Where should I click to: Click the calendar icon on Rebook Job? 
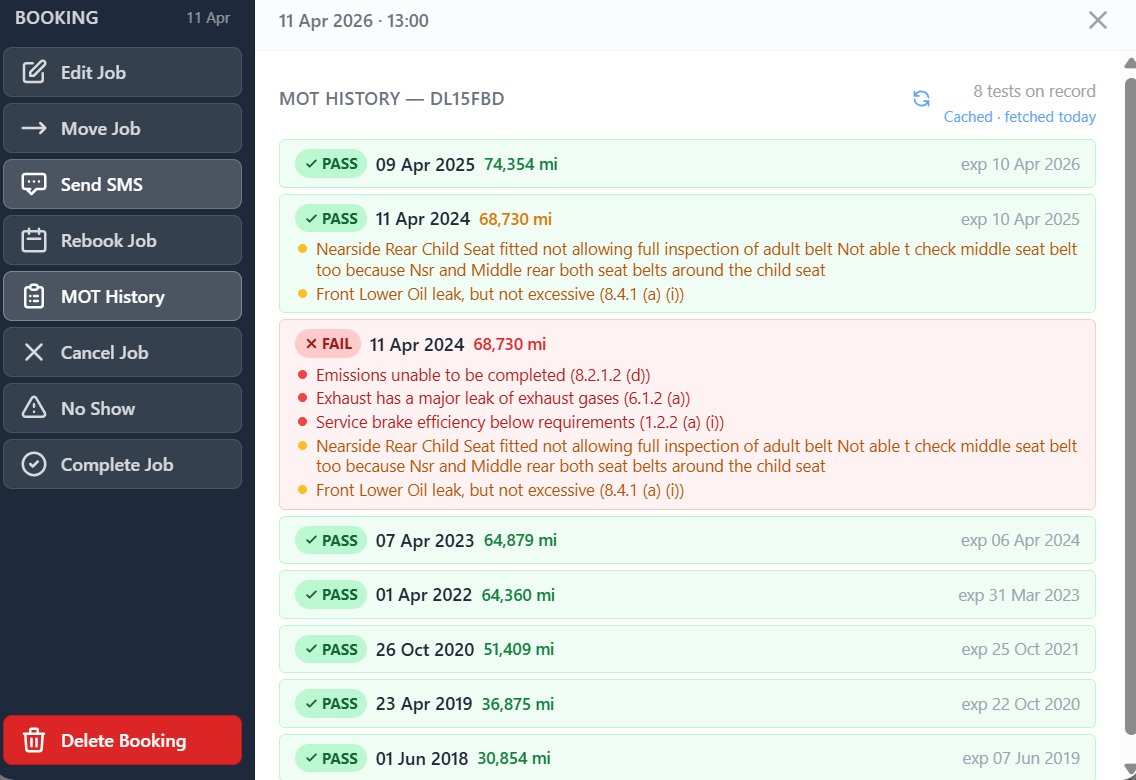coord(34,240)
